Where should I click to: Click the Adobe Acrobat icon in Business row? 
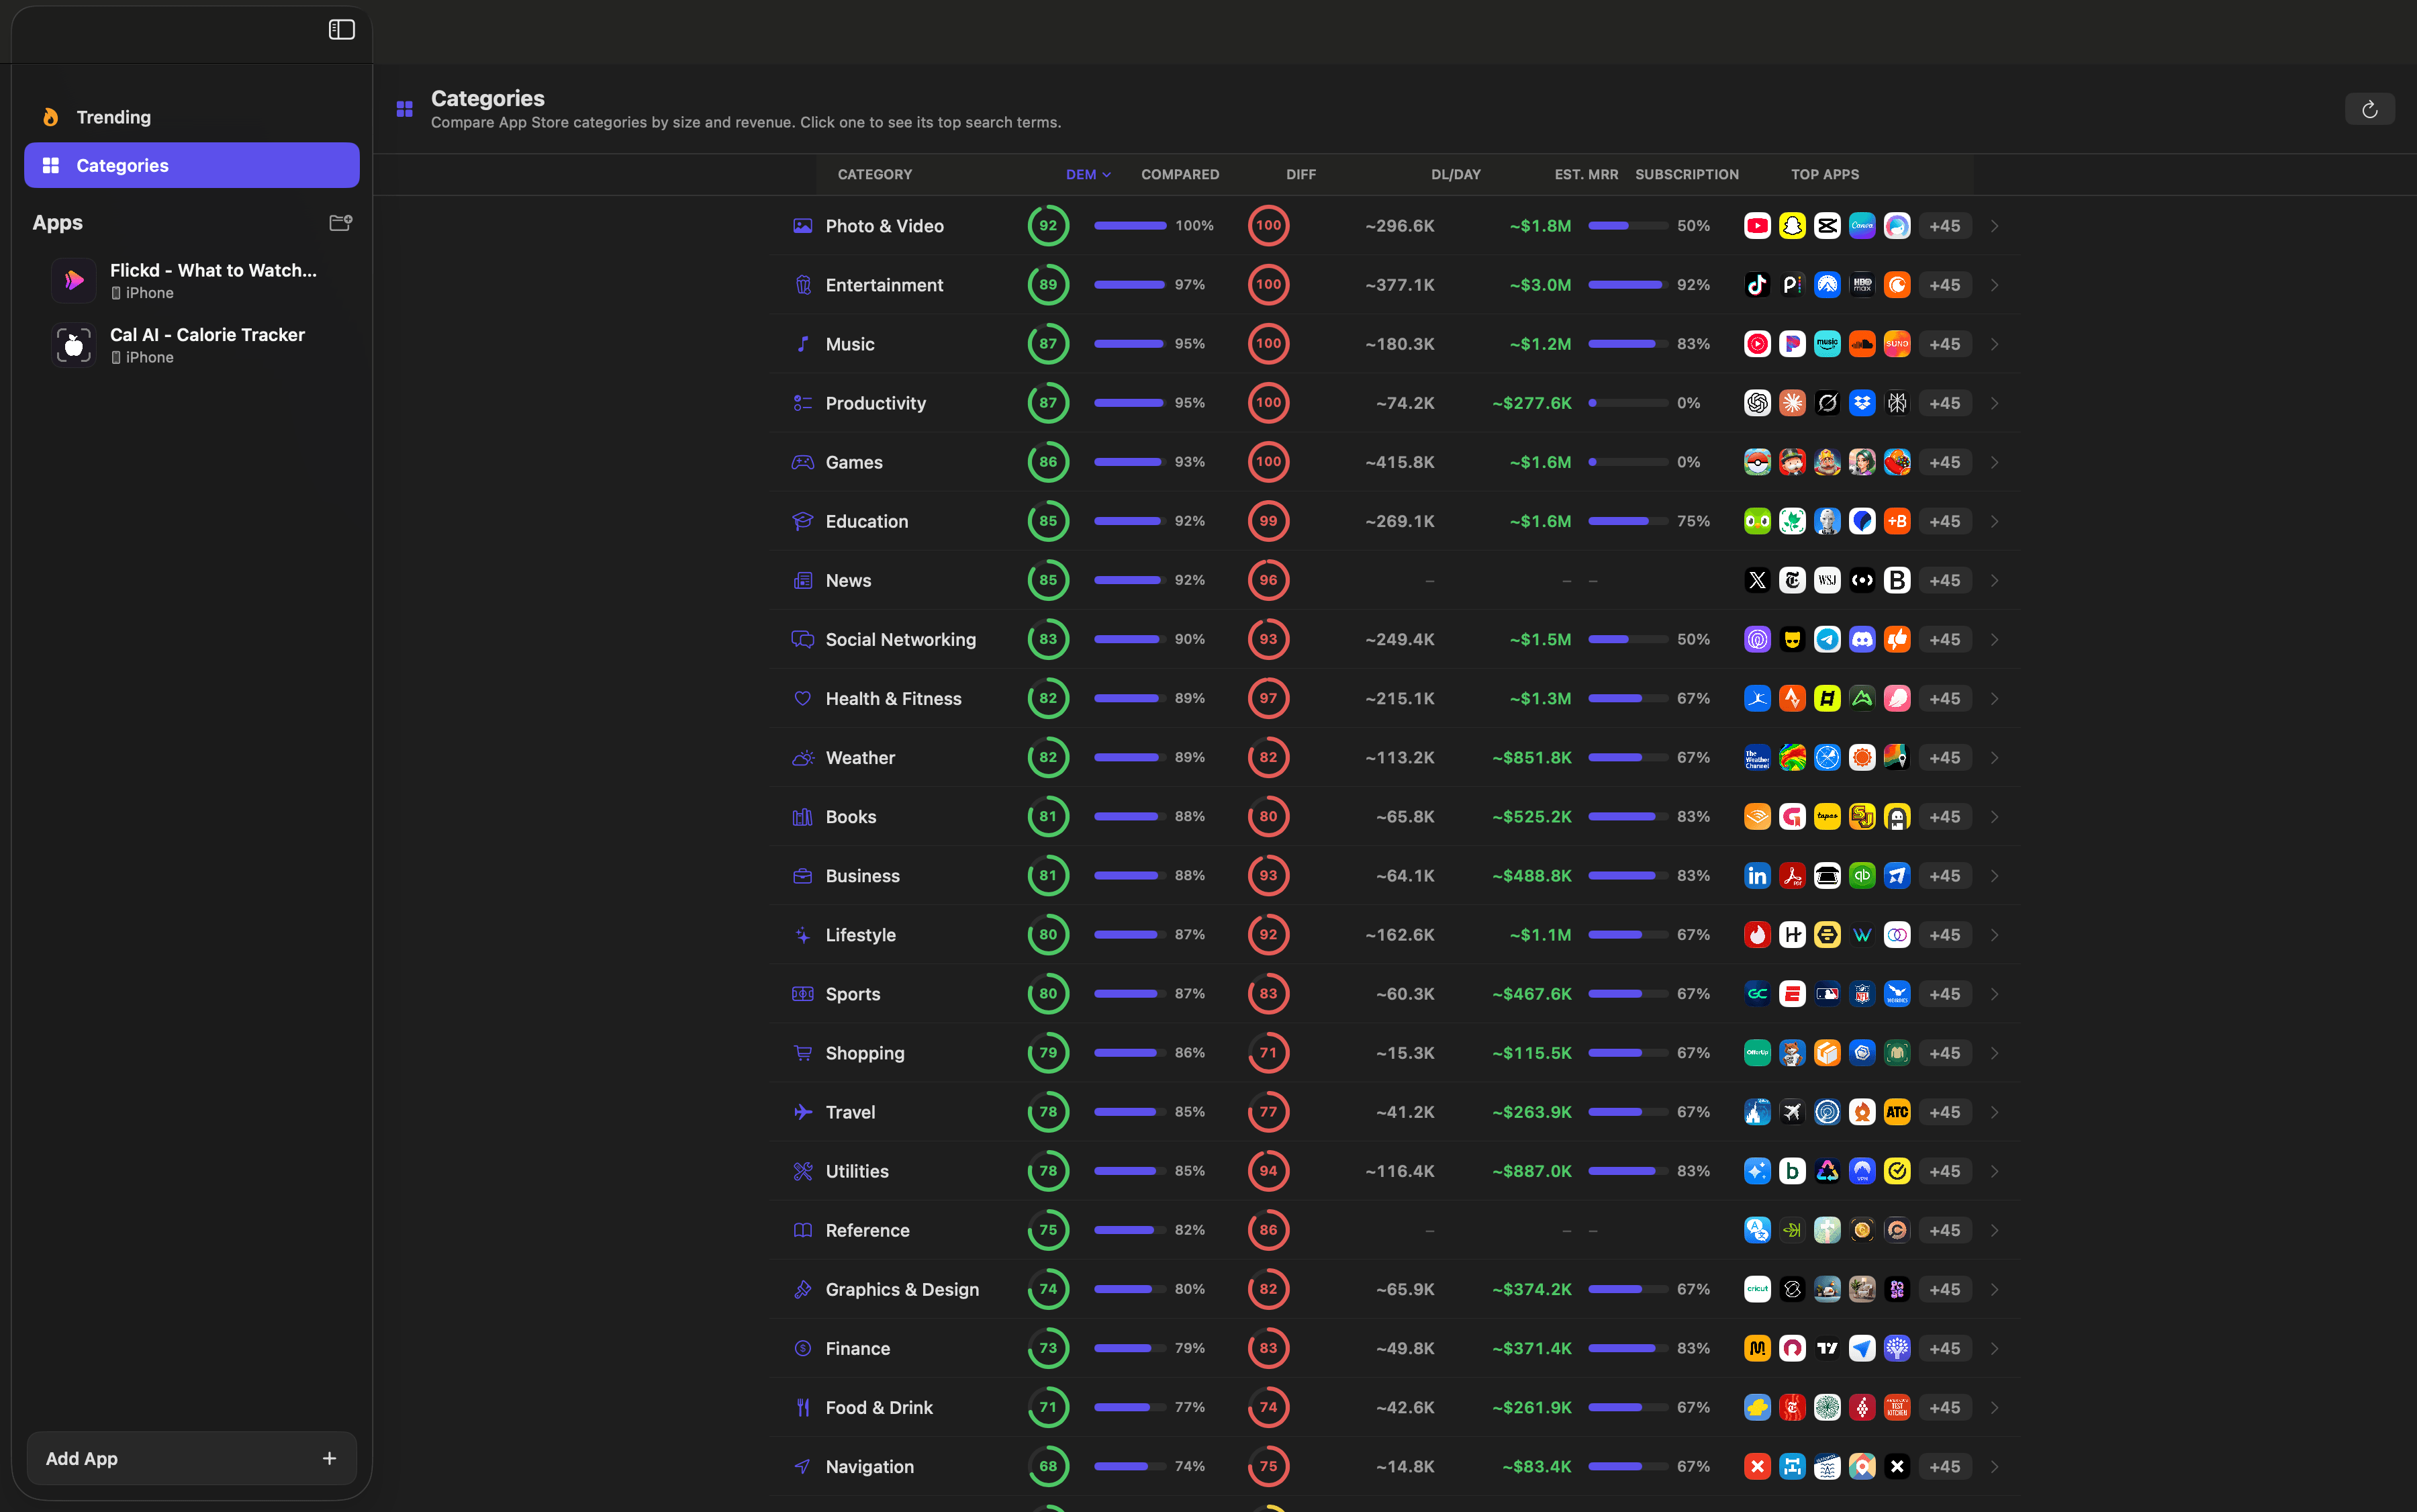click(1792, 876)
